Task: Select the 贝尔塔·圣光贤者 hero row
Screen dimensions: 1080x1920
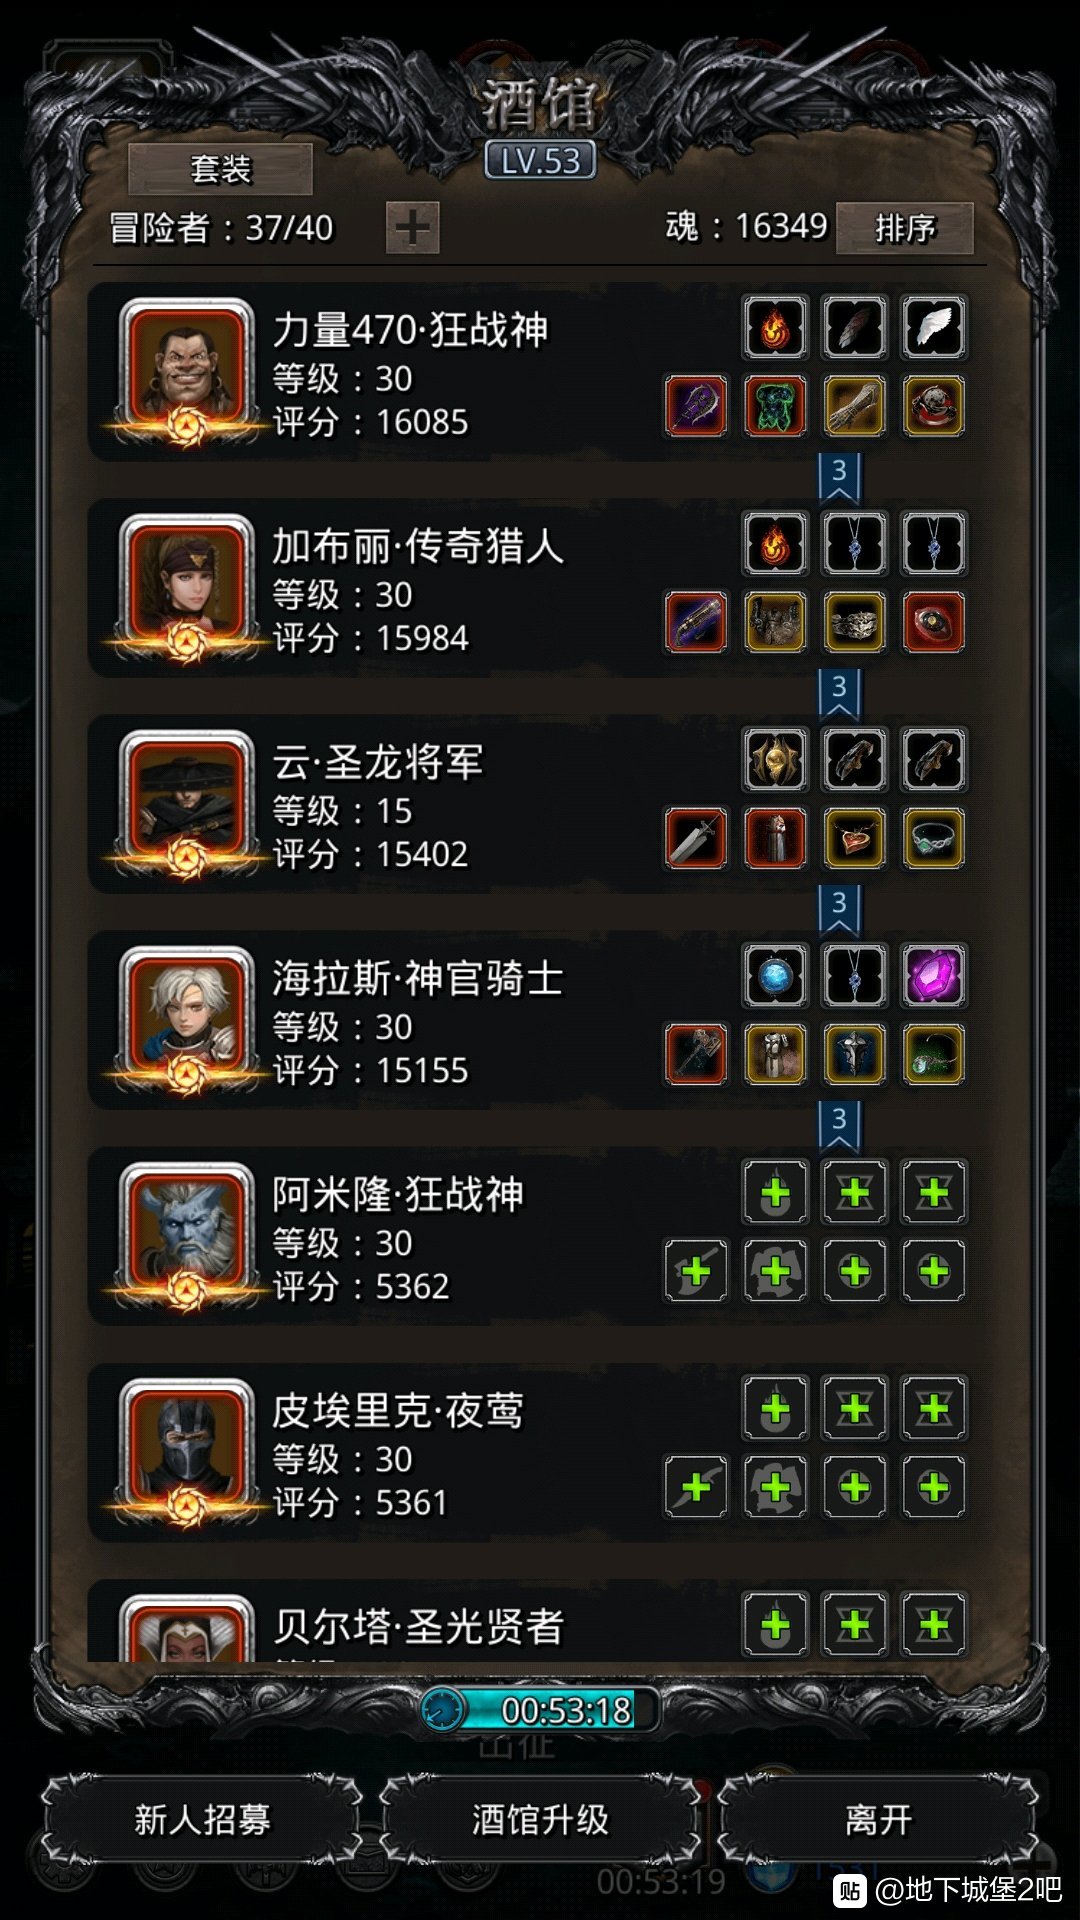Action: pyautogui.click(x=528, y=1622)
